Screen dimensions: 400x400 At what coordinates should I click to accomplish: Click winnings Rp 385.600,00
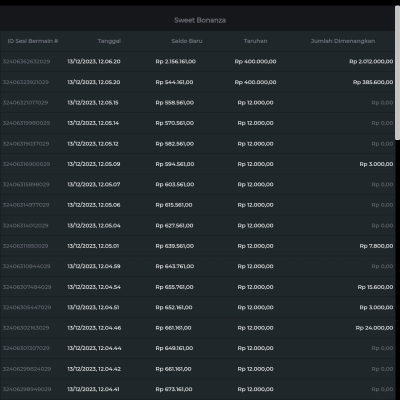pos(373,82)
